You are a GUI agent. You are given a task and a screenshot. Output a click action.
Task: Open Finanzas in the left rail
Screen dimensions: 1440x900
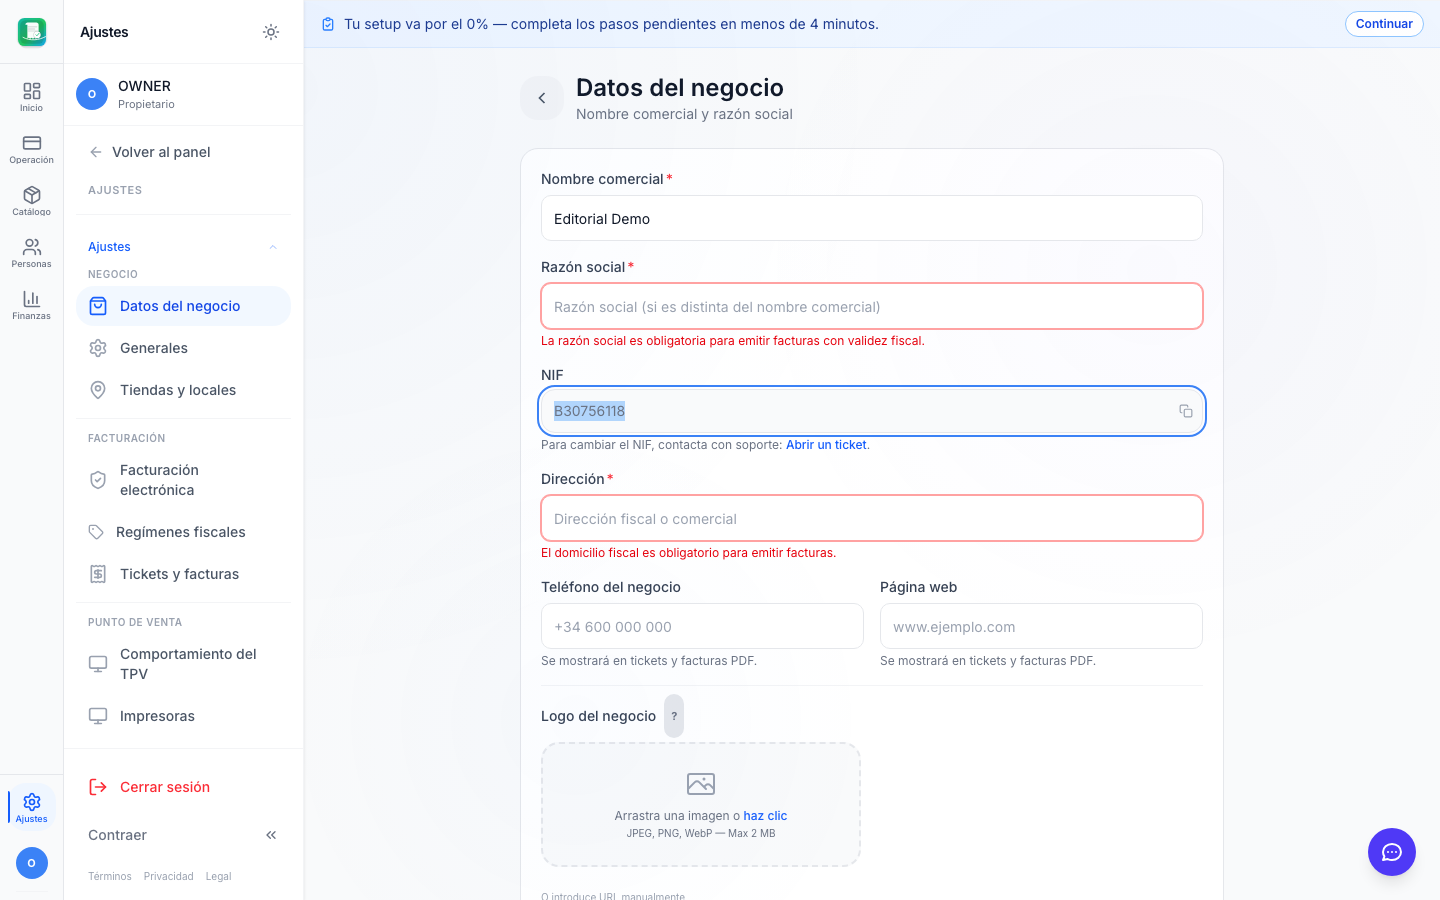tap(32, 305)
